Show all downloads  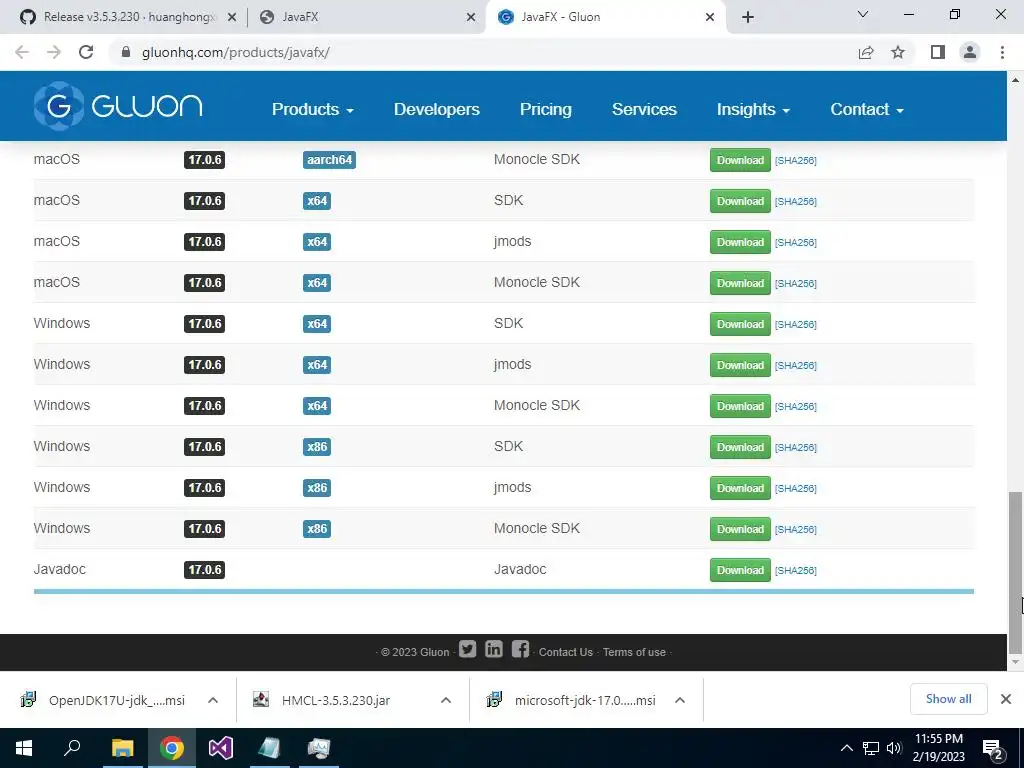click(948, 699)
